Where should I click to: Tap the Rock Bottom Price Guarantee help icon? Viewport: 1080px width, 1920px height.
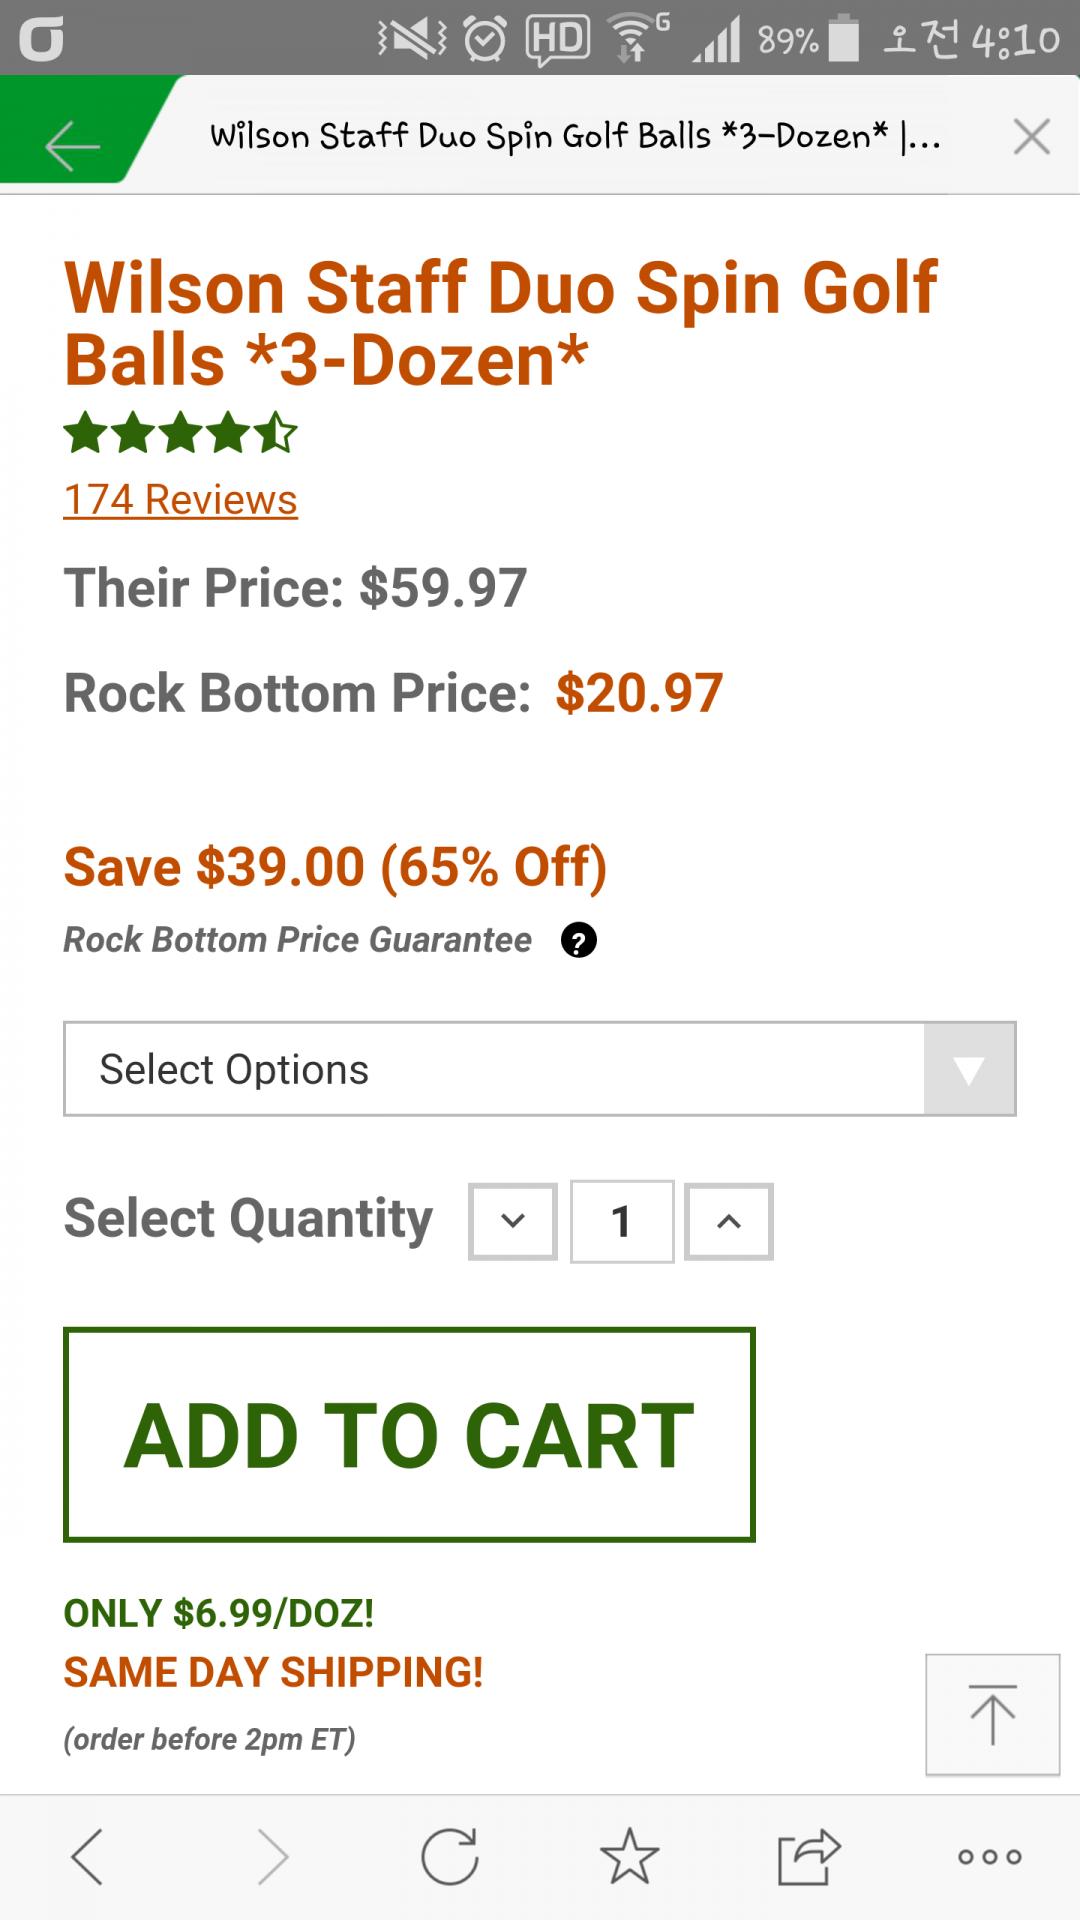point(578,940)
